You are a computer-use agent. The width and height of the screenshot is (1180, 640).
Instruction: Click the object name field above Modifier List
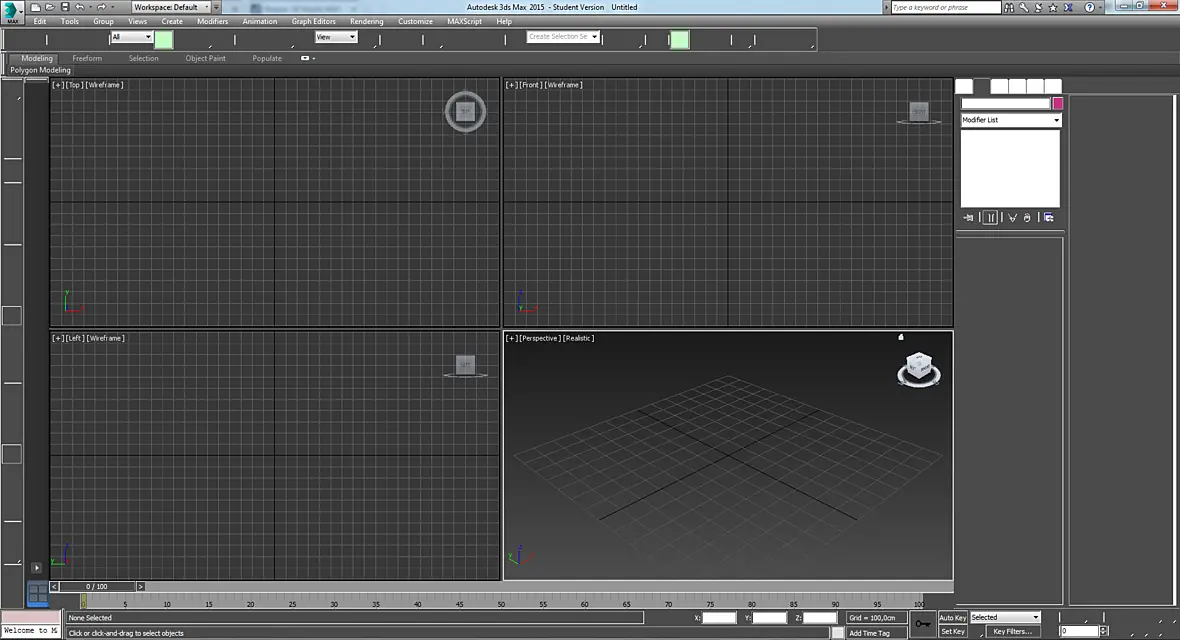(x=1005, y=103)
